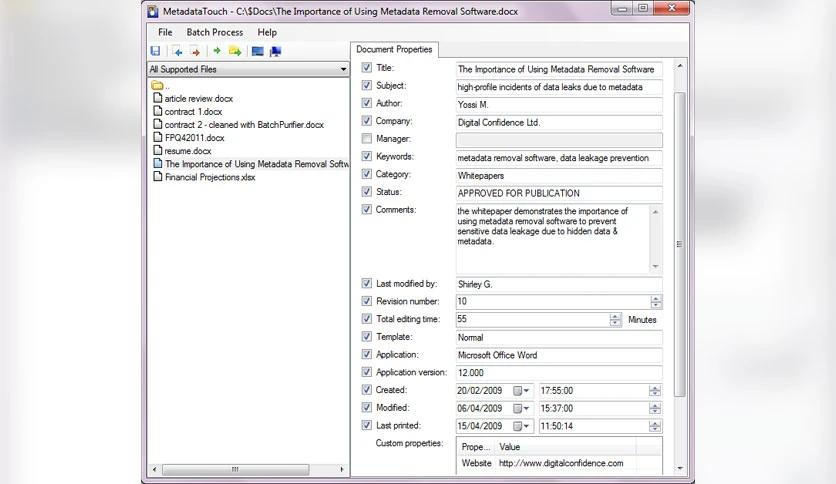The width and height of the screenshot is (836, 484).
Task: Click the Last modified by field Shirley G.
Action: coord(559,284)
